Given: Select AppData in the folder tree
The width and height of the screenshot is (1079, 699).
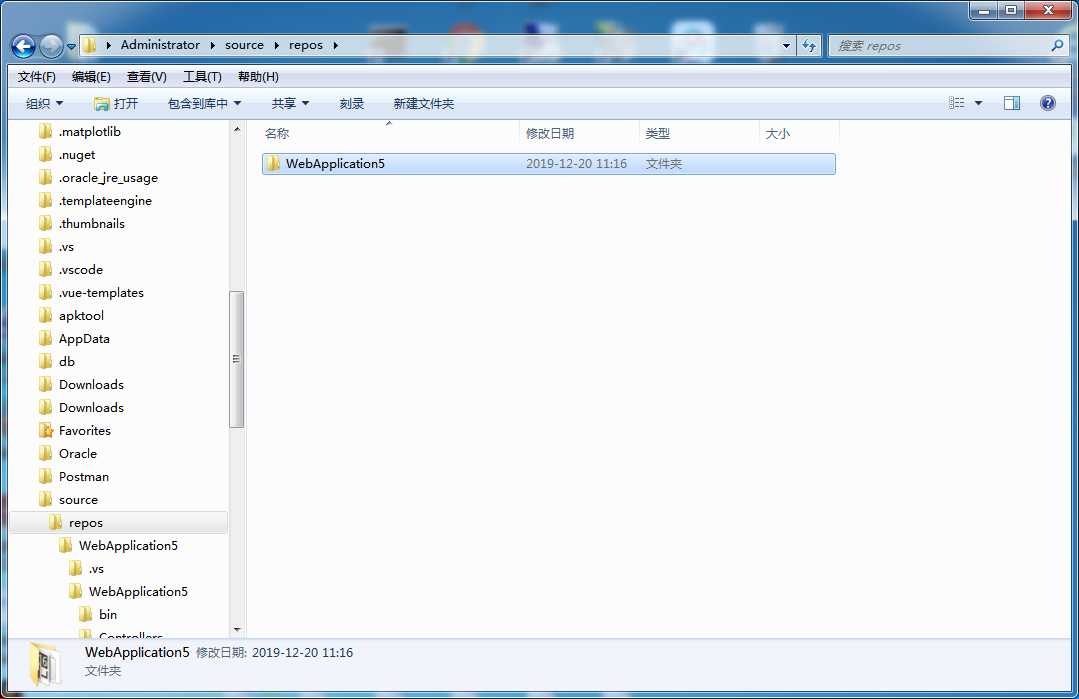Looking at the screenshot, I should pos(84,338).
